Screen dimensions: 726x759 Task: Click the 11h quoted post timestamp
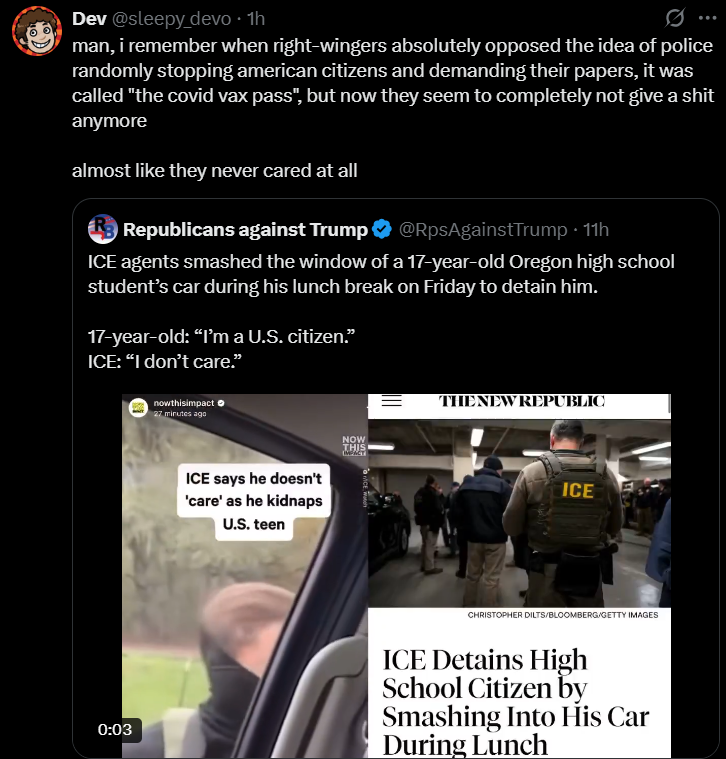(595, 229)
